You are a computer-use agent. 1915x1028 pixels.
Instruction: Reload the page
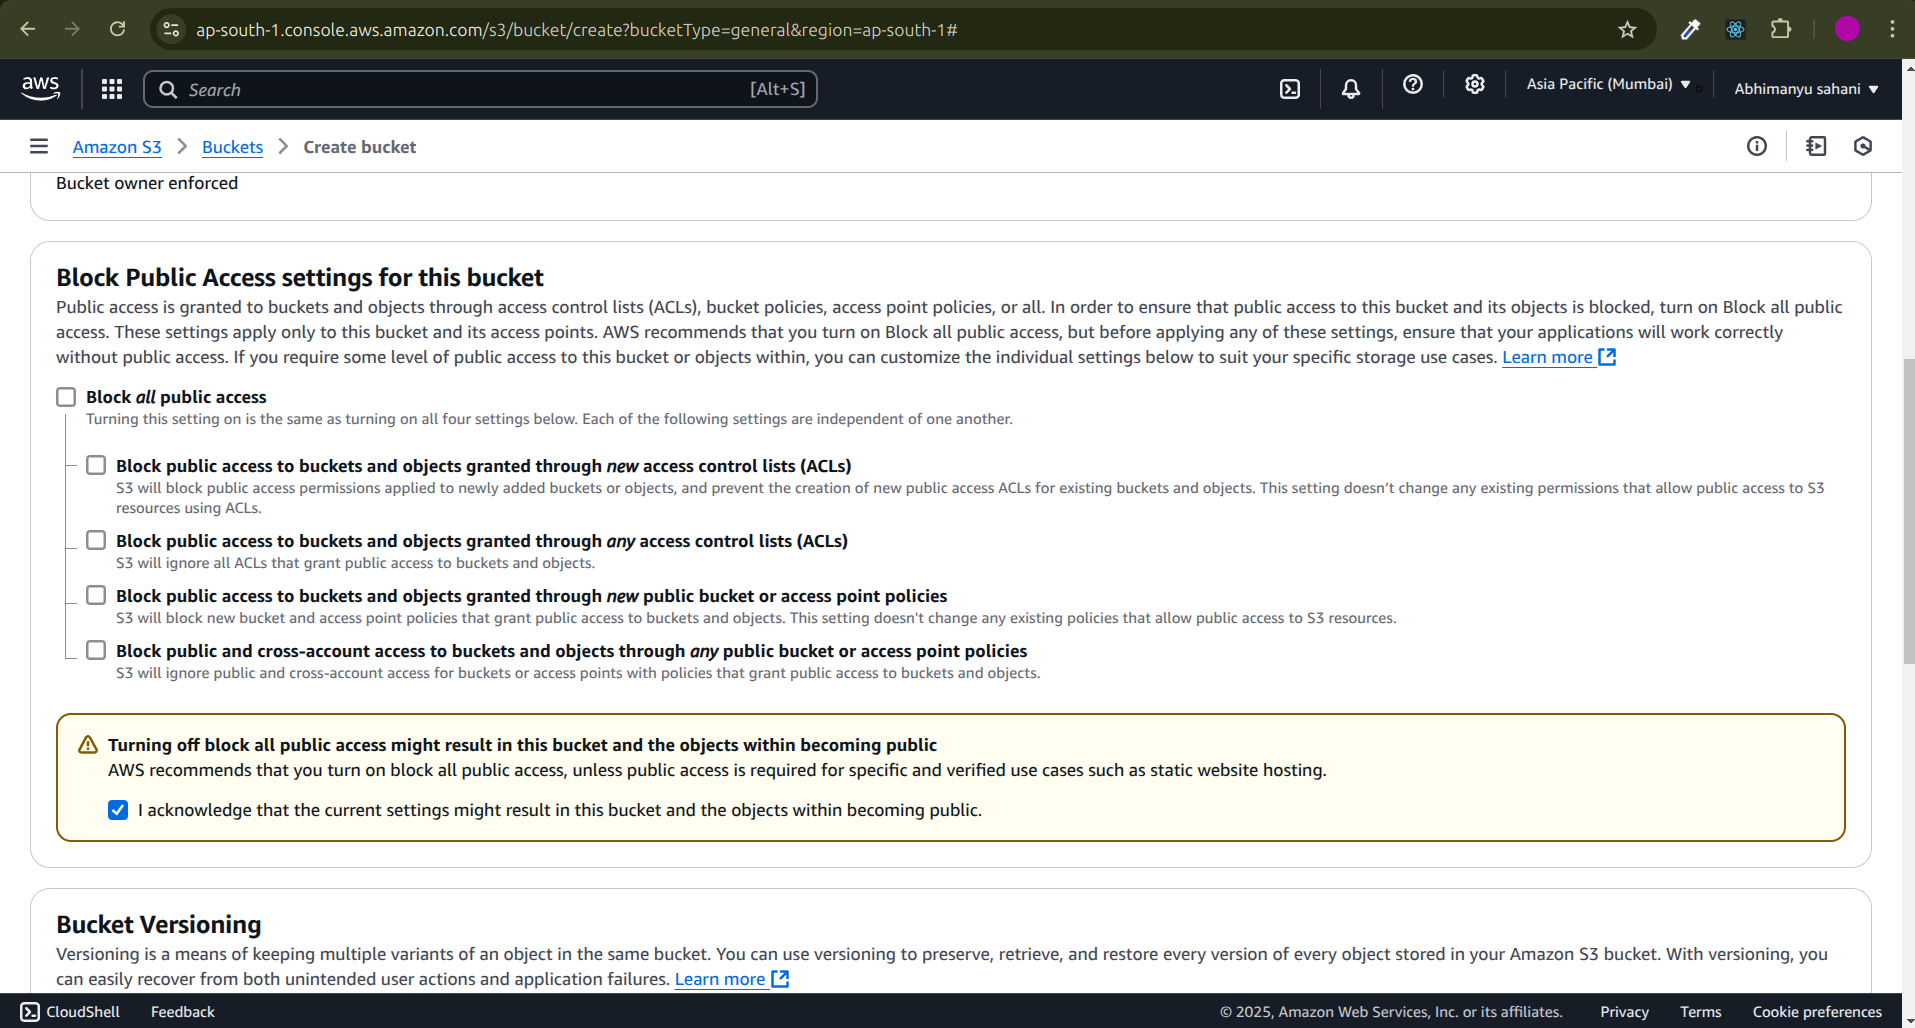coord(117,29)
